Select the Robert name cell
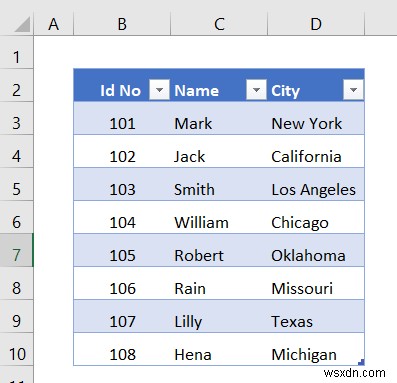 219,250
